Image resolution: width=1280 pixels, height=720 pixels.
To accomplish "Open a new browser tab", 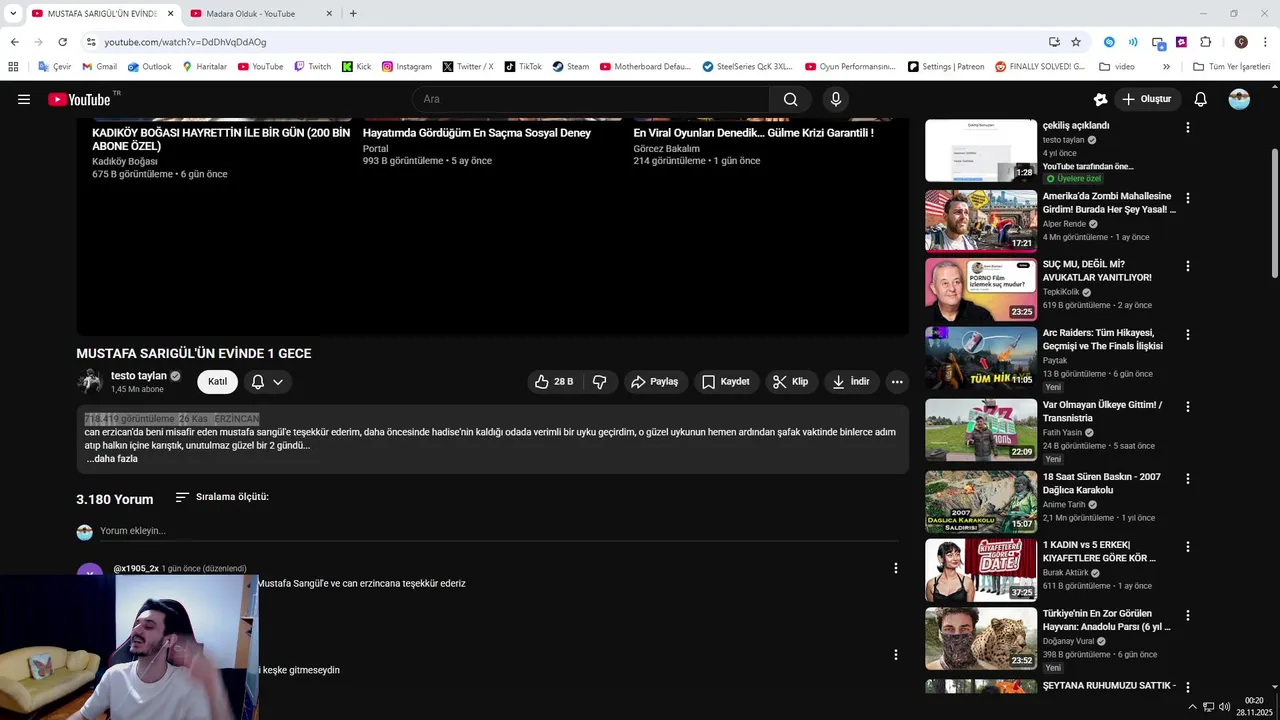I will click(x=353, y=14).
